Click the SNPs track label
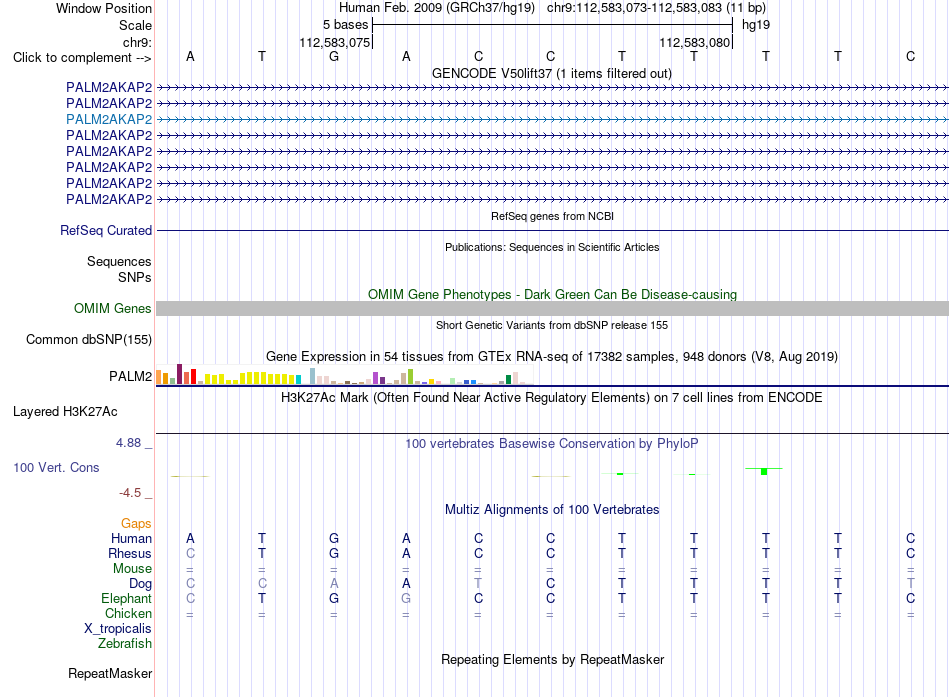This screenshot has height=697, width=950. (135, 277)
